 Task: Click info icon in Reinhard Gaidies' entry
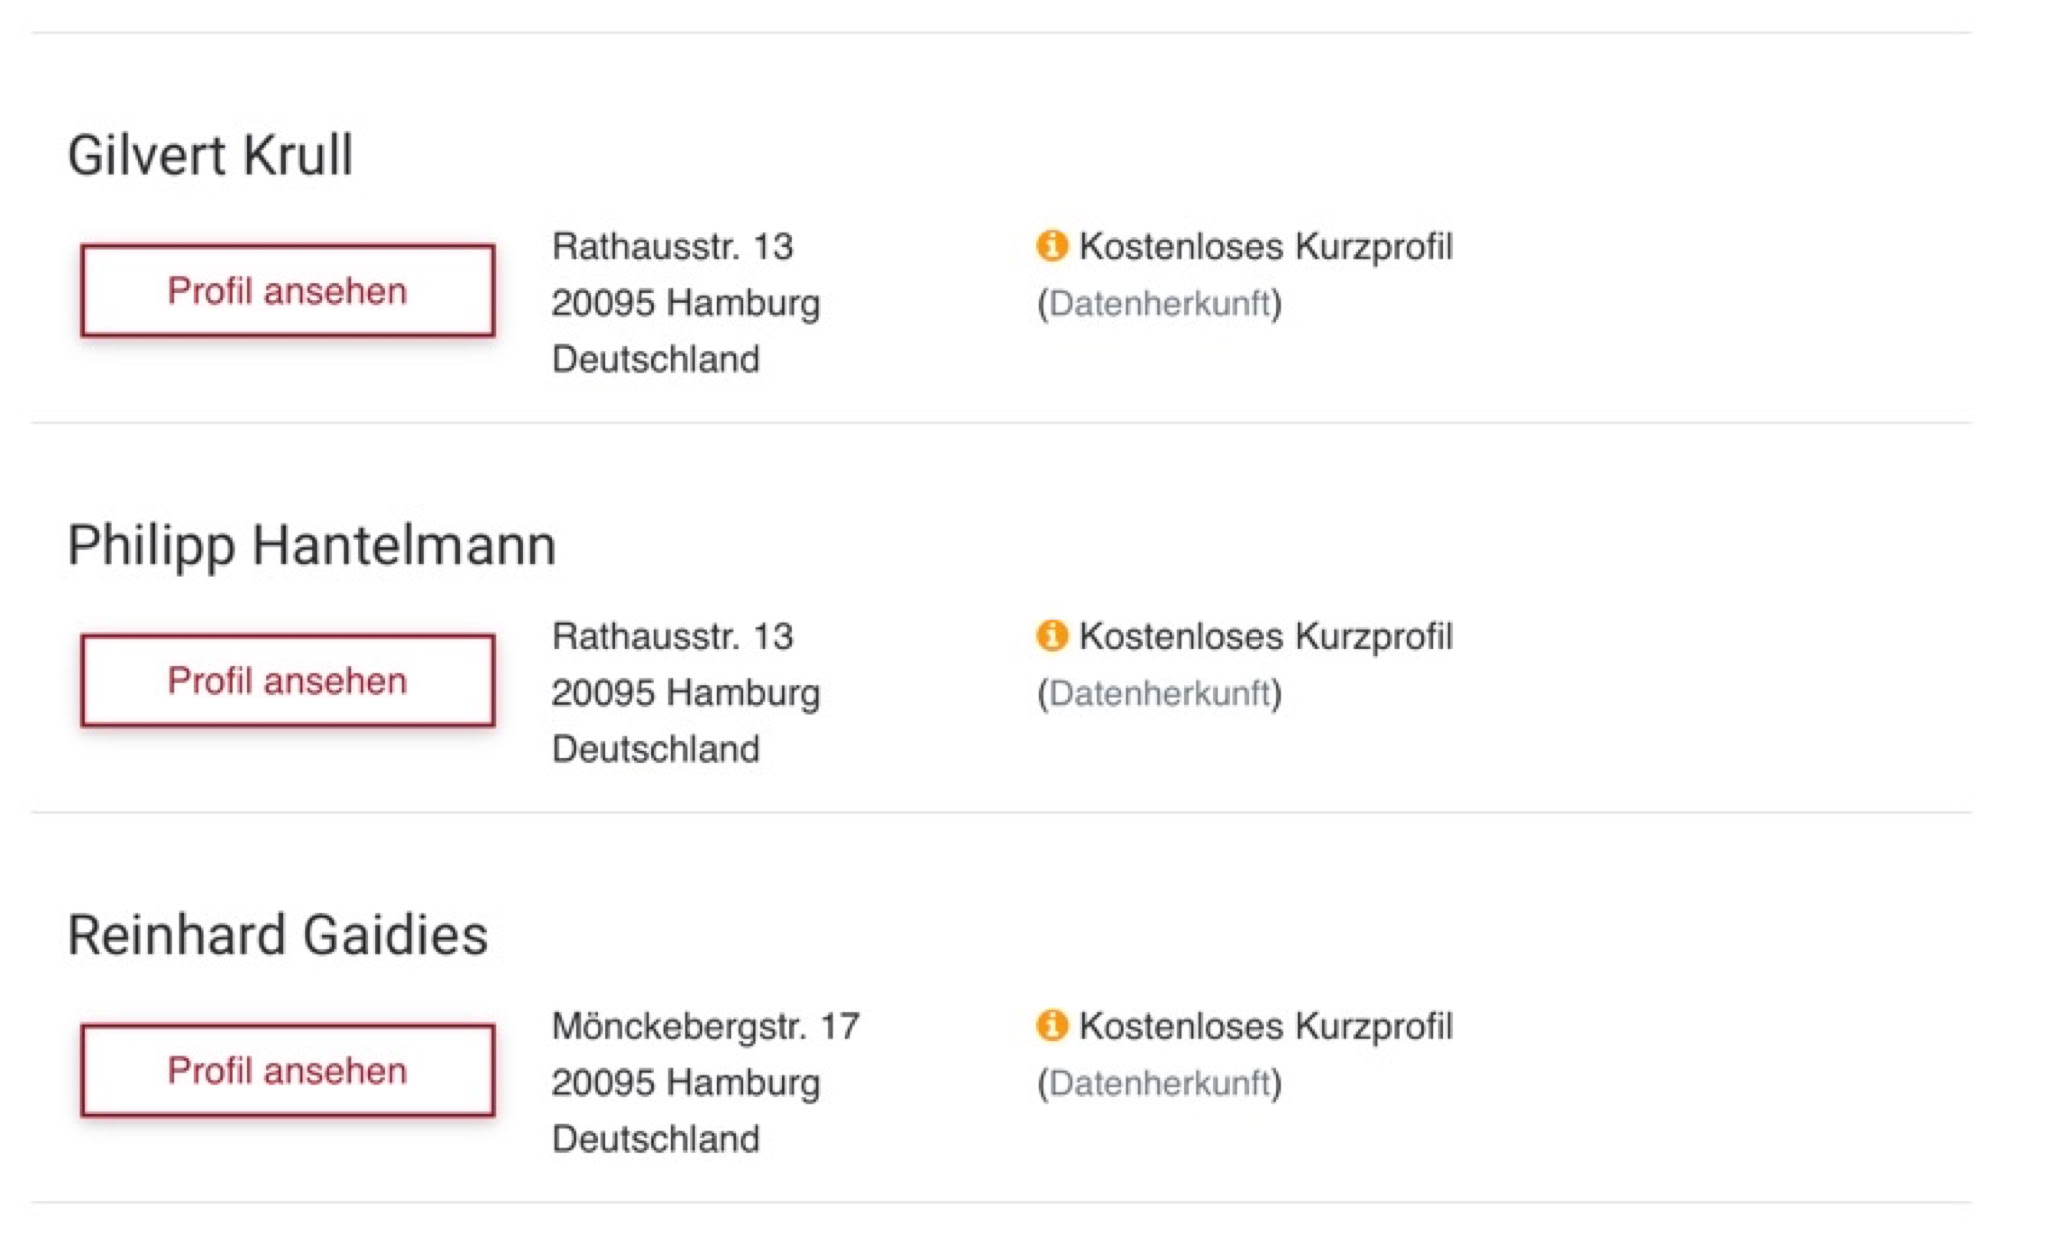tap(1051, 1025)
